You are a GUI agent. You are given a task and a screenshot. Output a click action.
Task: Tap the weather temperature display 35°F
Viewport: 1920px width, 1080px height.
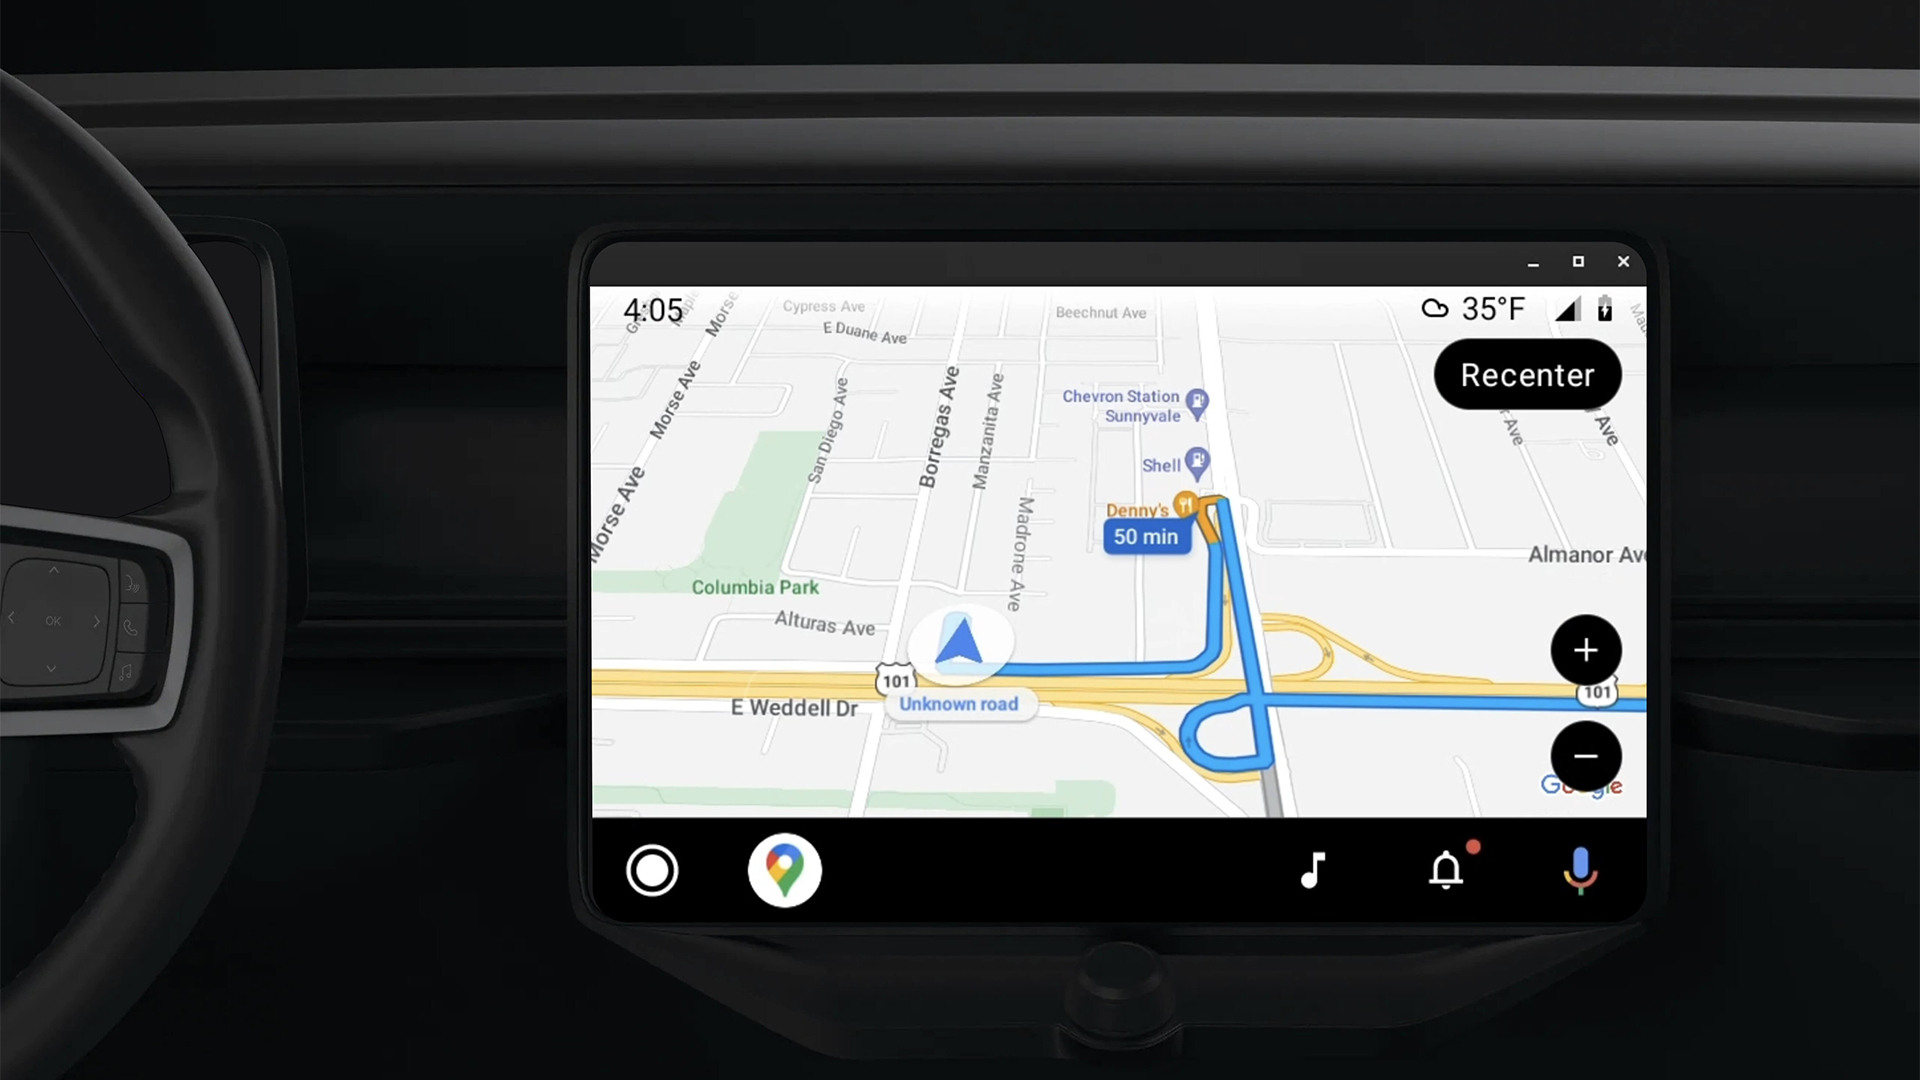click(1476, 309)
